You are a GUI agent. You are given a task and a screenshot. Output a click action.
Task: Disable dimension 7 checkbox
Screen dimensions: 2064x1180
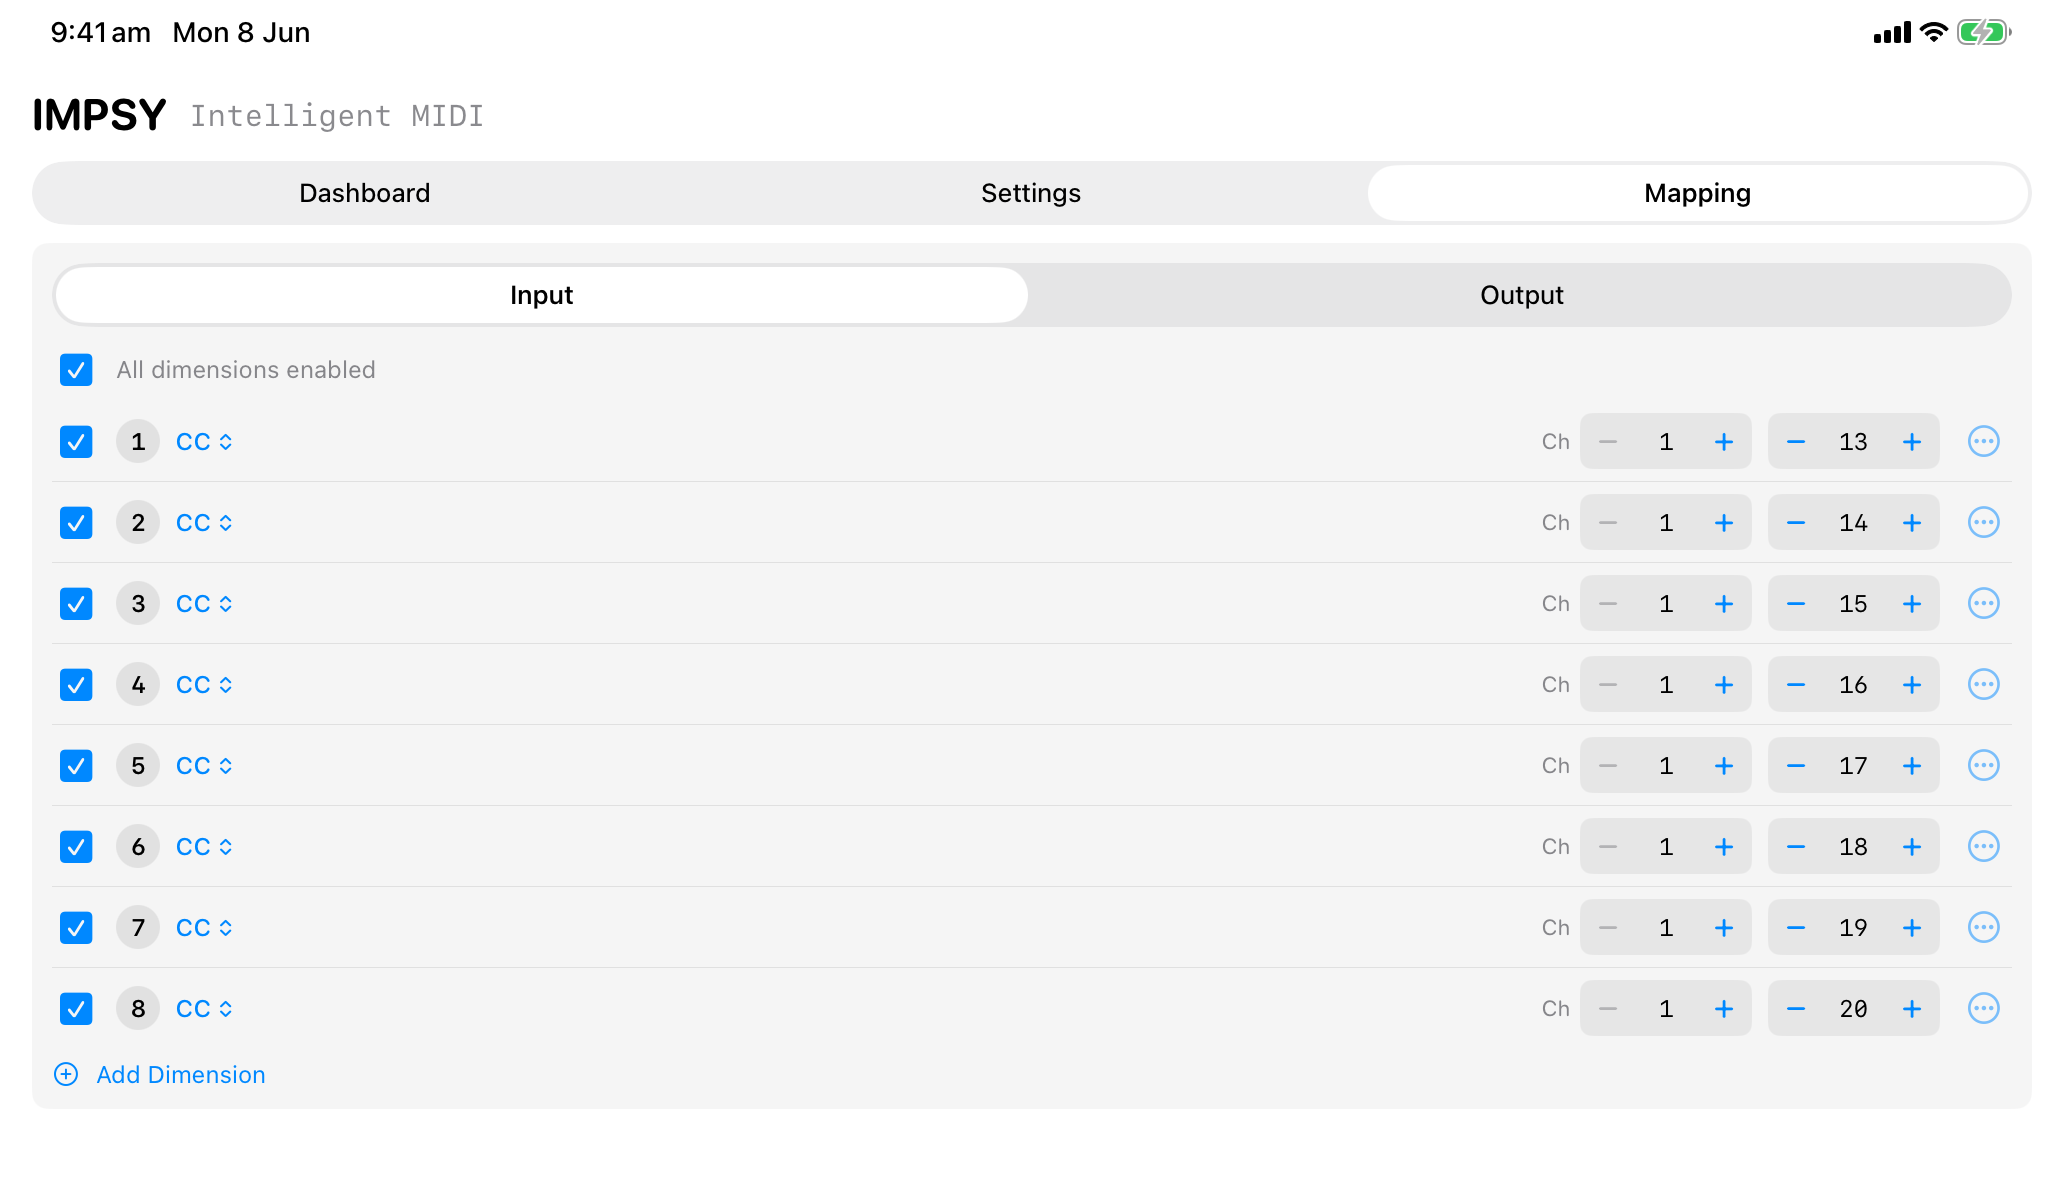(76, 927)
